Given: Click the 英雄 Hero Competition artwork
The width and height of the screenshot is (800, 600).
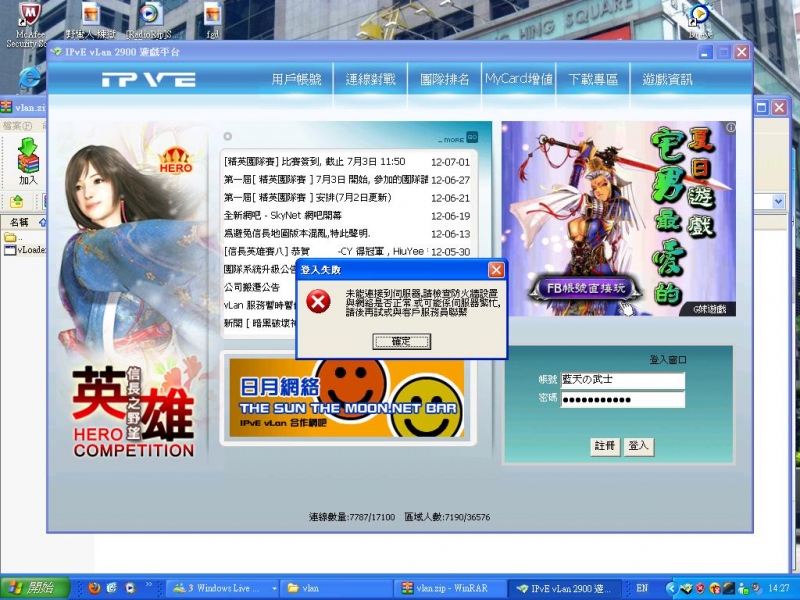Looking at the screenshot, I should coord(134,411).
